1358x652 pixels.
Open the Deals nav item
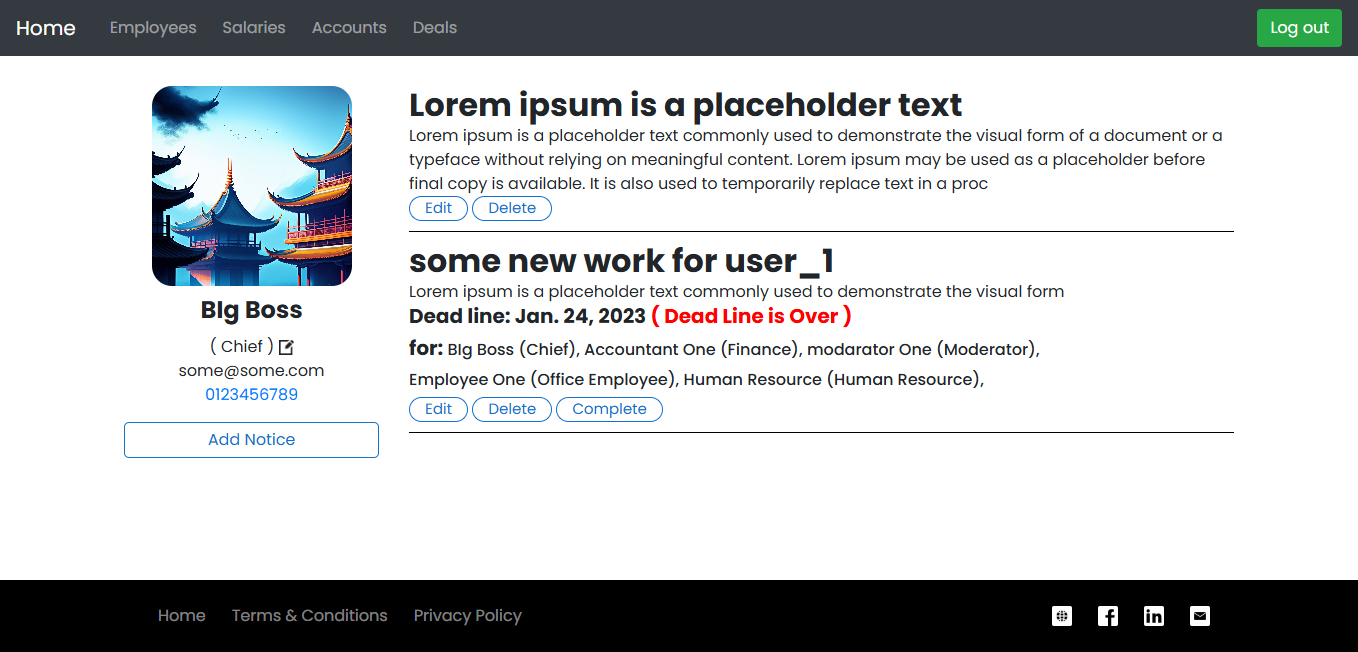(x=435, y=28)
